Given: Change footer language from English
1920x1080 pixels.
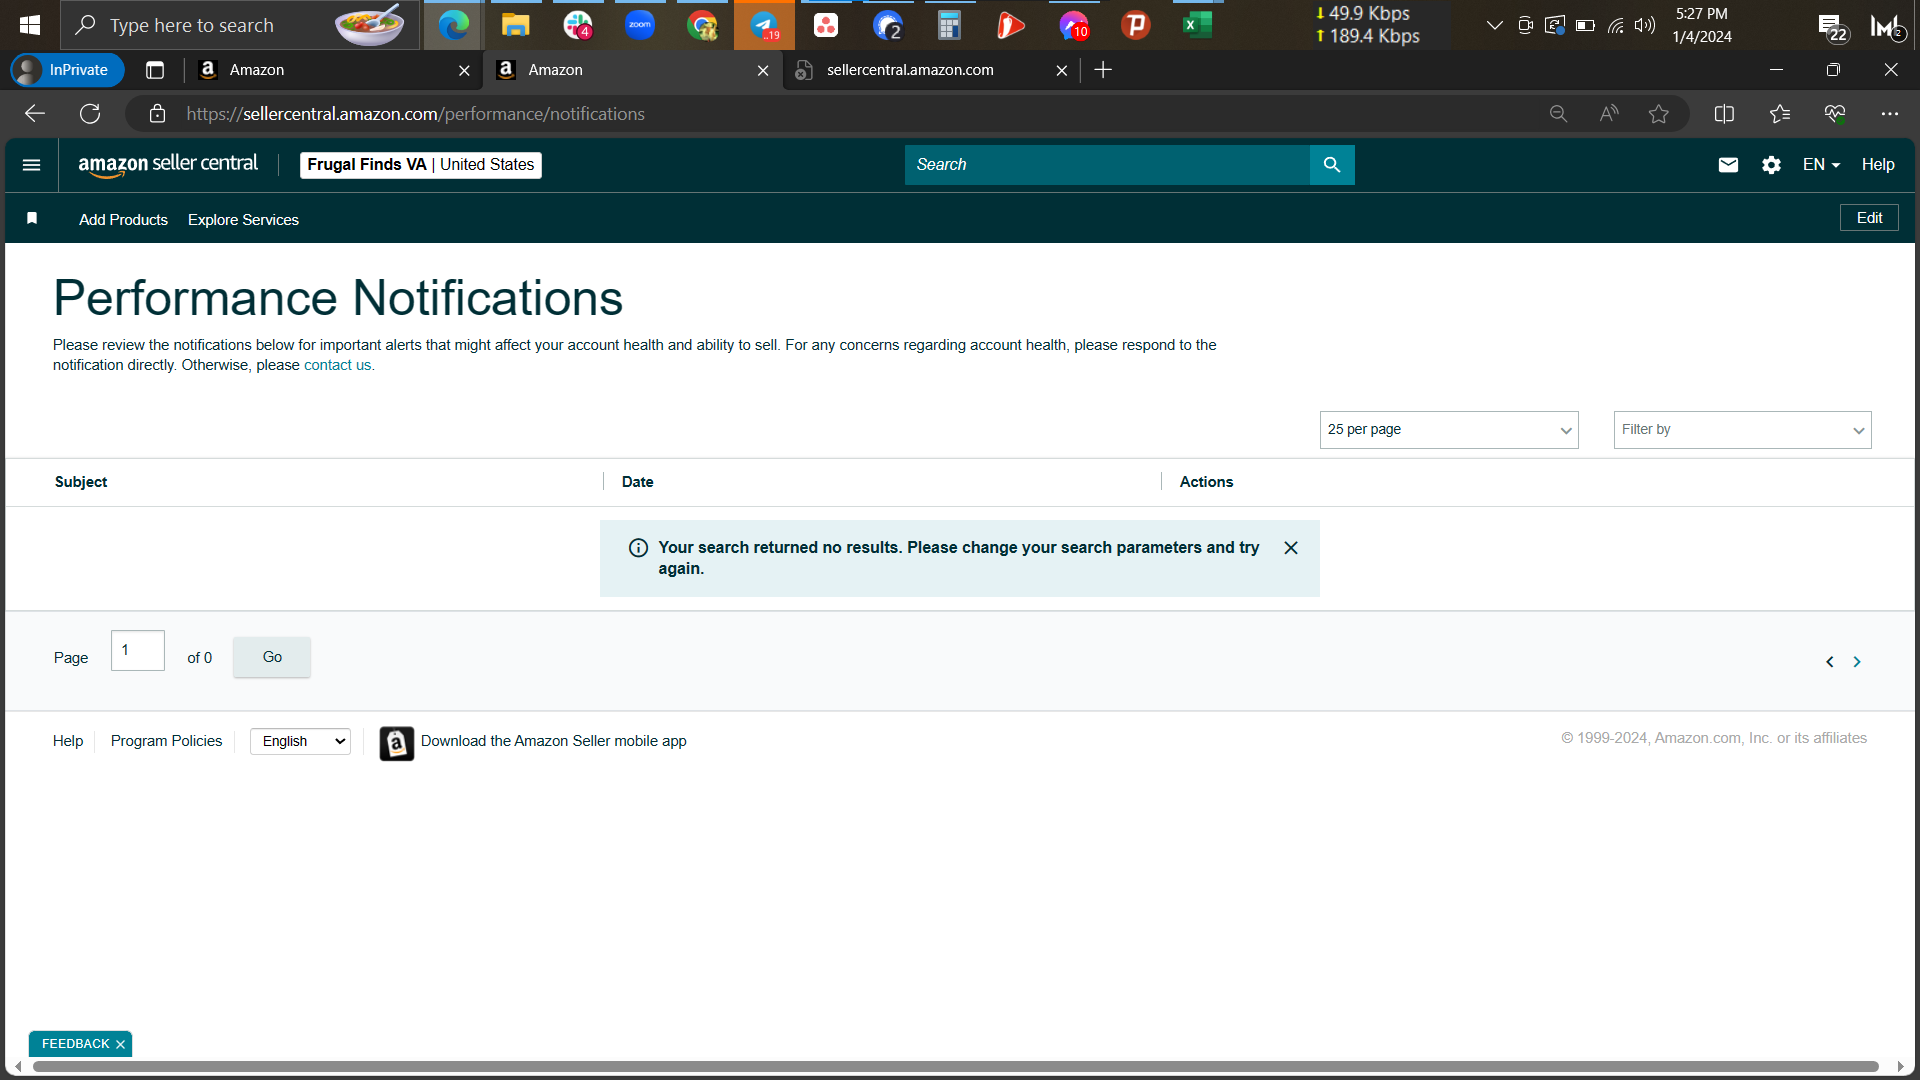Looking at the screenshot, I should (x=300, y=741).
